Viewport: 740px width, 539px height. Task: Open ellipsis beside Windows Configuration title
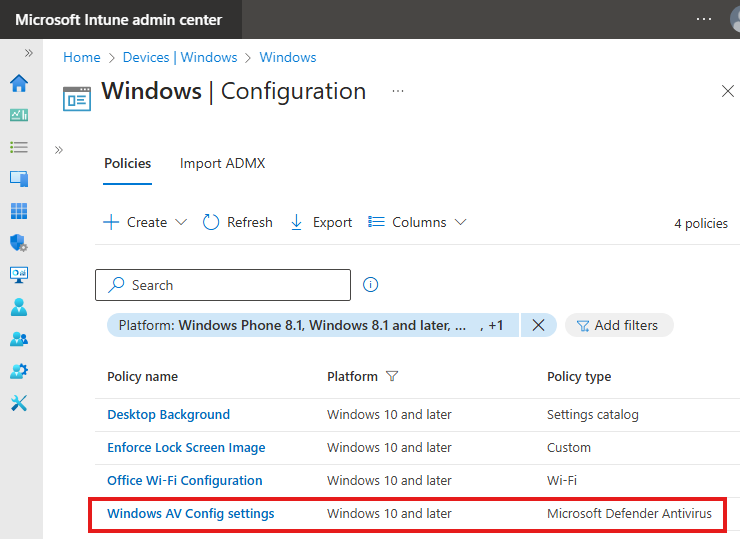398,91
